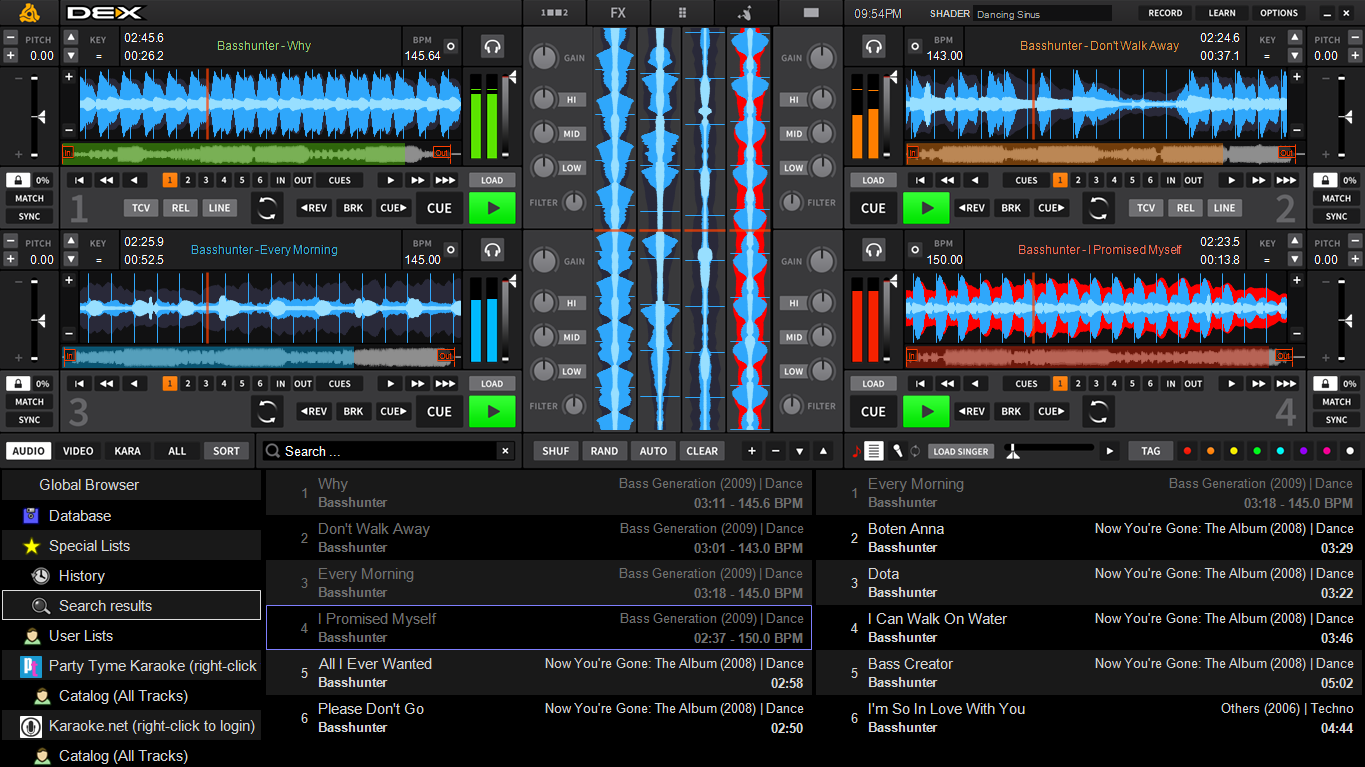Lower key with down arrow on deck 2
The image size is (1365, 767).
click(x=1295, y=56)
